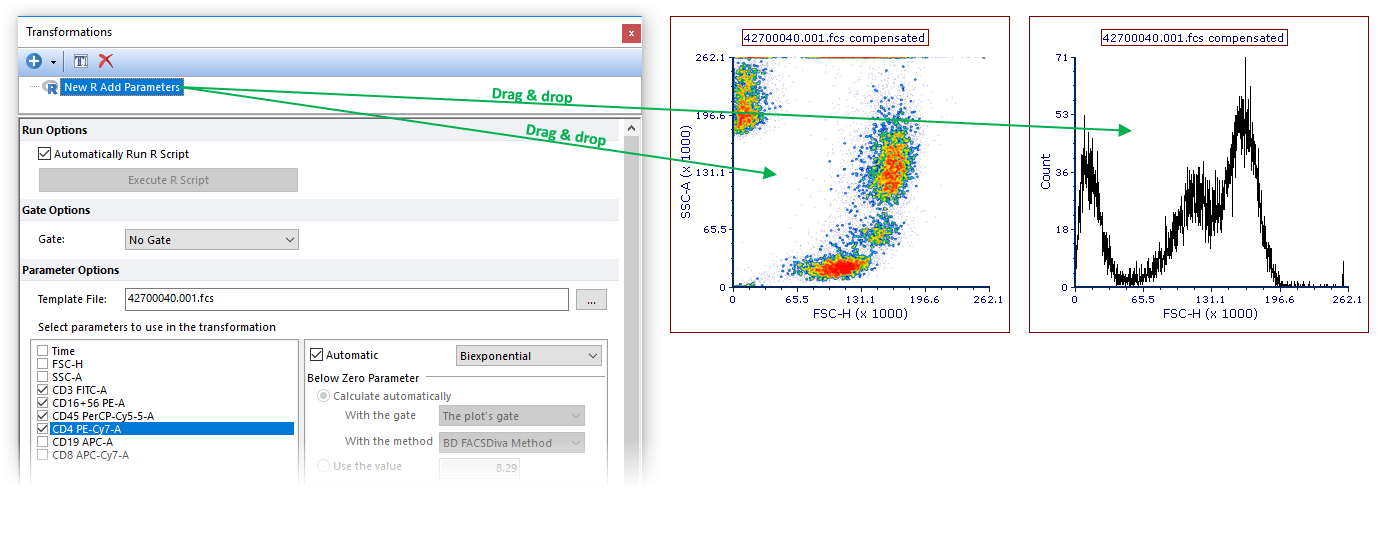
Task: Close the Transformations window
Action: 631,33
